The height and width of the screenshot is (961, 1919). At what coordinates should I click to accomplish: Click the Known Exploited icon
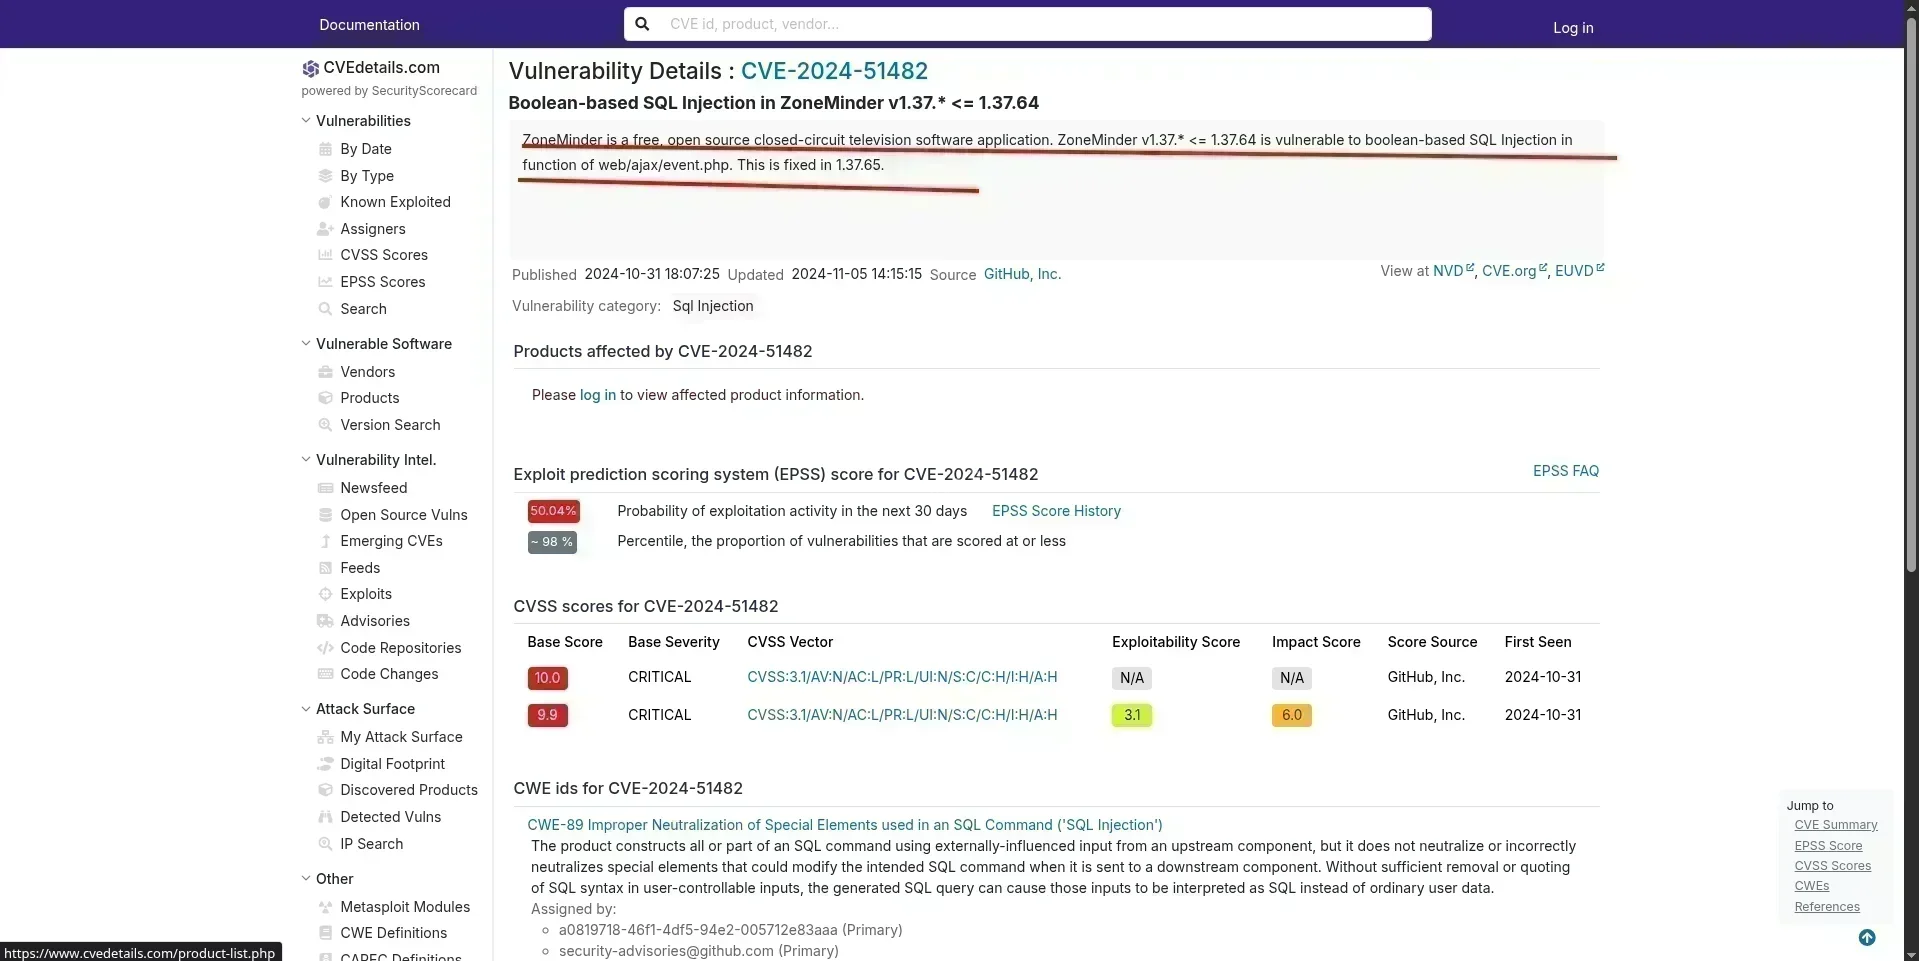click(325, 202)
